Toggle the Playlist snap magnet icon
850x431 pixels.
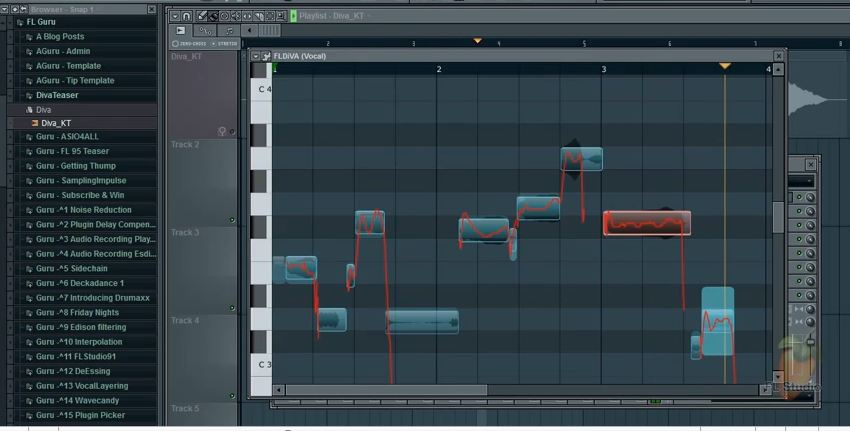(186, 16)
